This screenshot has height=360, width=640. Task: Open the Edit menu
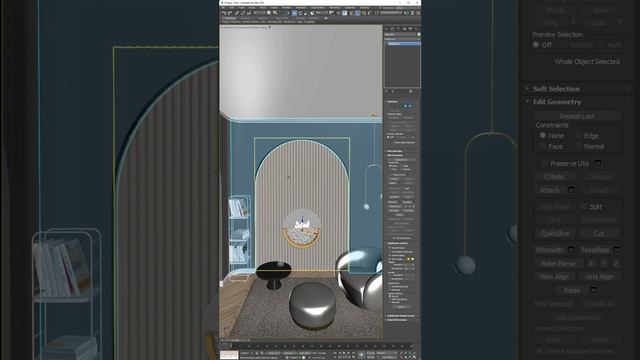click(x=231, y=7)
